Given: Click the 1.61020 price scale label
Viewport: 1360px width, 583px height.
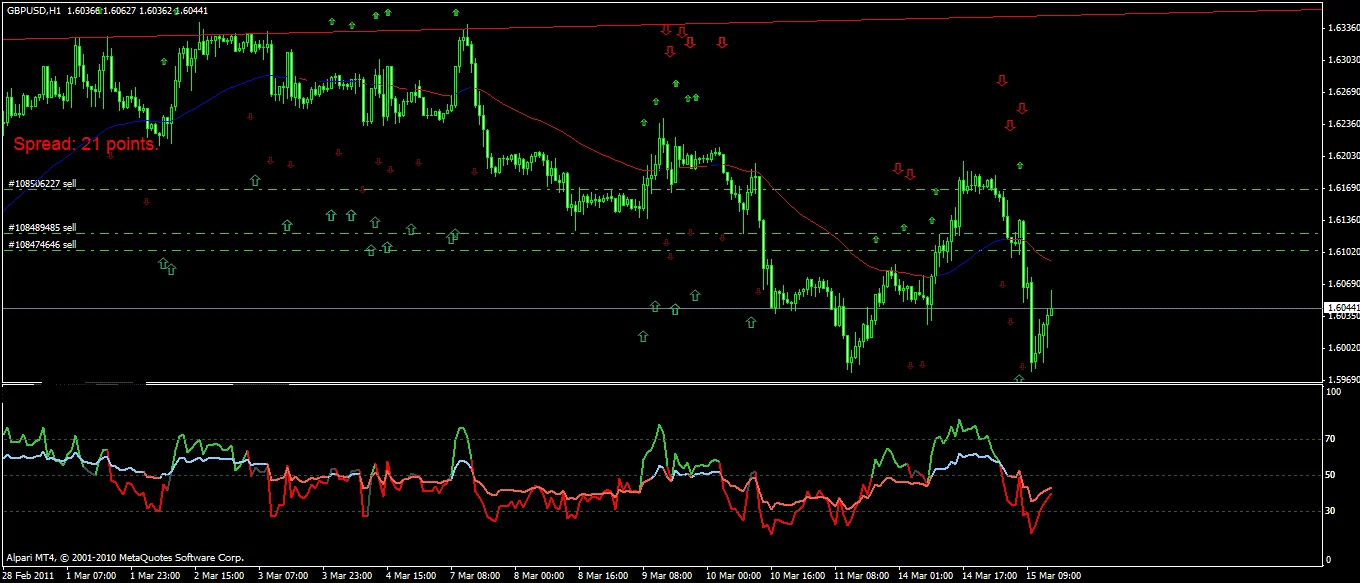Looking at the screenshot, I should coord(1343,252).
